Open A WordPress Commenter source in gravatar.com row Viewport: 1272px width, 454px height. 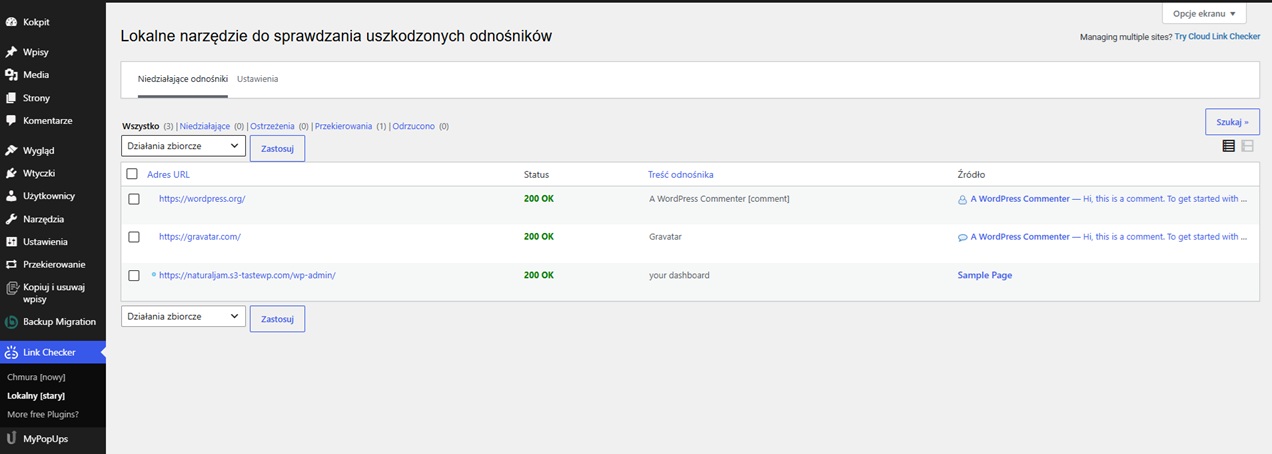(1020, 237)
